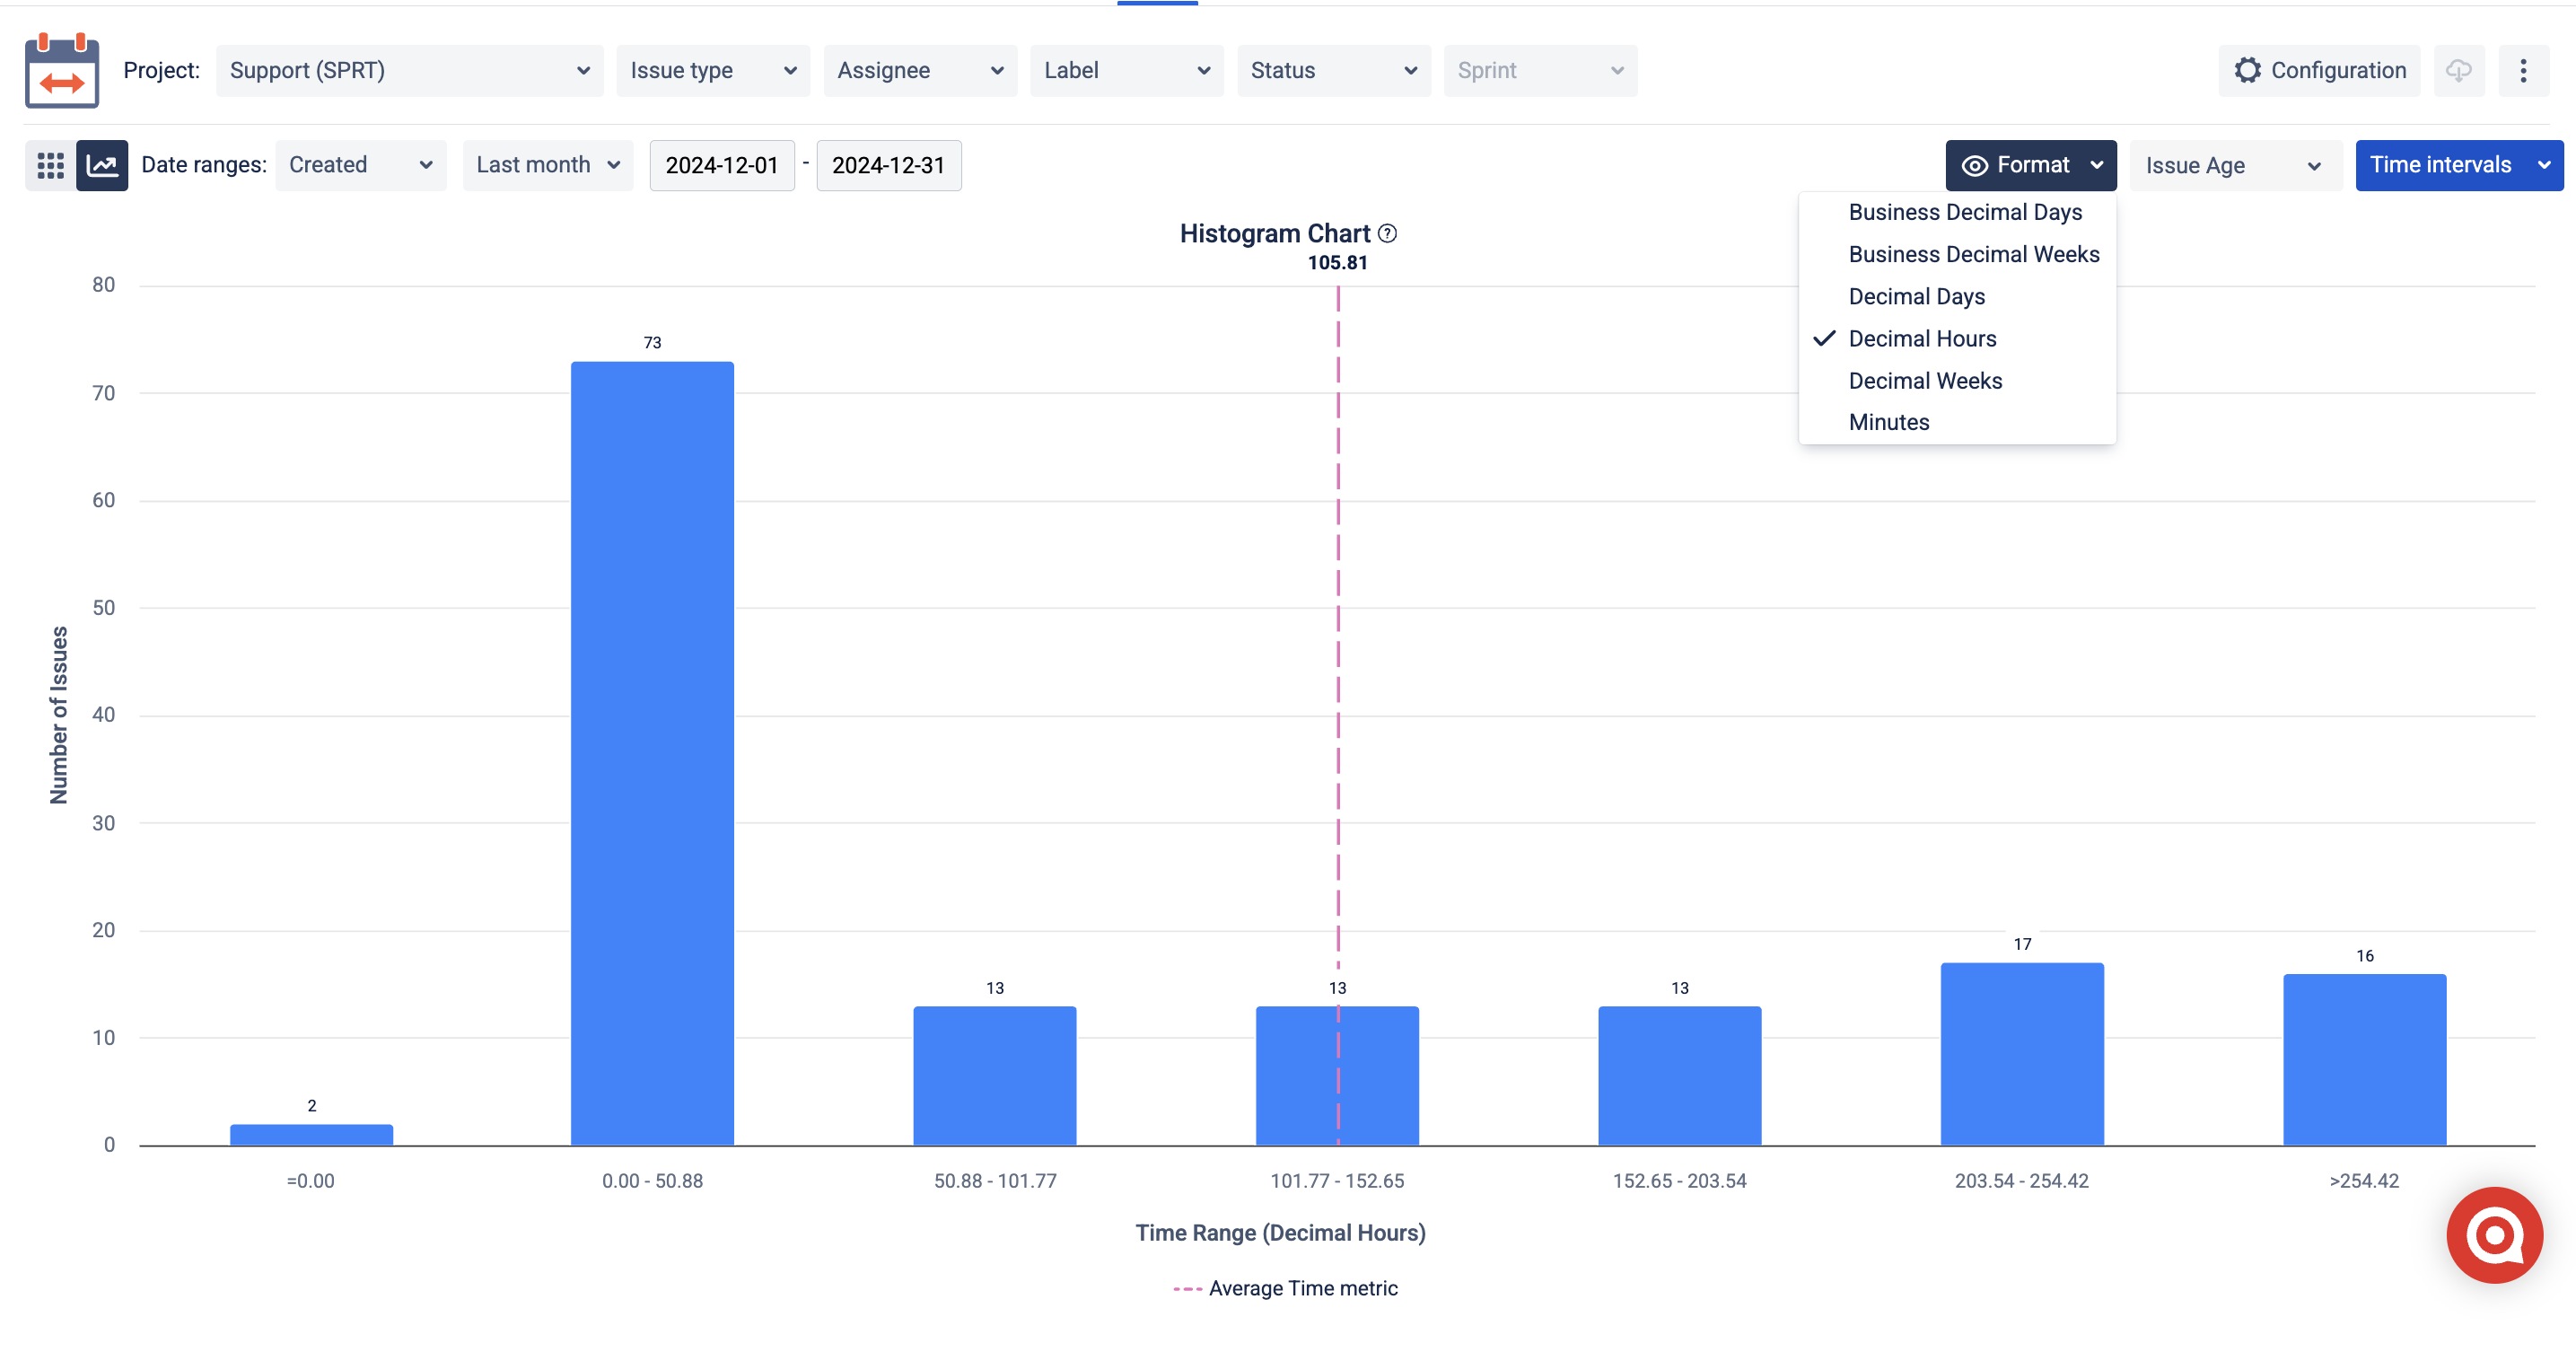This screenshot has width=2576, height=1352.
Task: Open the Issue Age report selector
Action: (x=2236, y=165)
